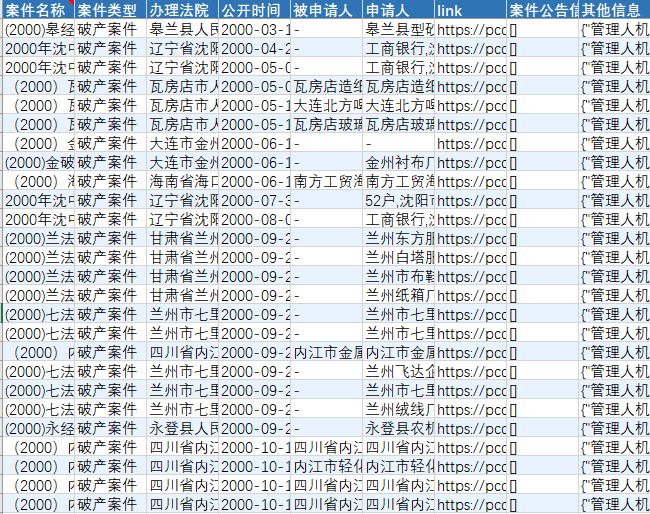The width and height of the screenshot is (650, 514).
Task: Select the 其他信息 column header
Action: point(614,10)
